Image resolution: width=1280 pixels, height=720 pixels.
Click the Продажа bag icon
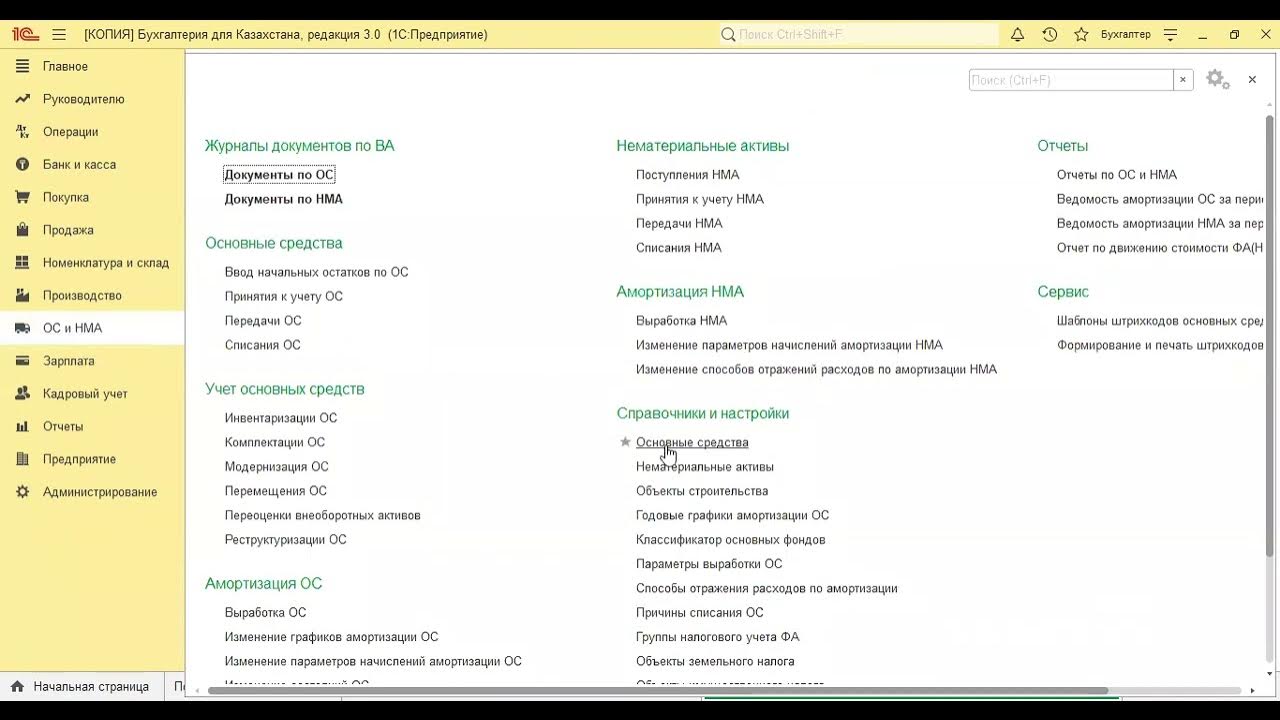tap(22, 230)
